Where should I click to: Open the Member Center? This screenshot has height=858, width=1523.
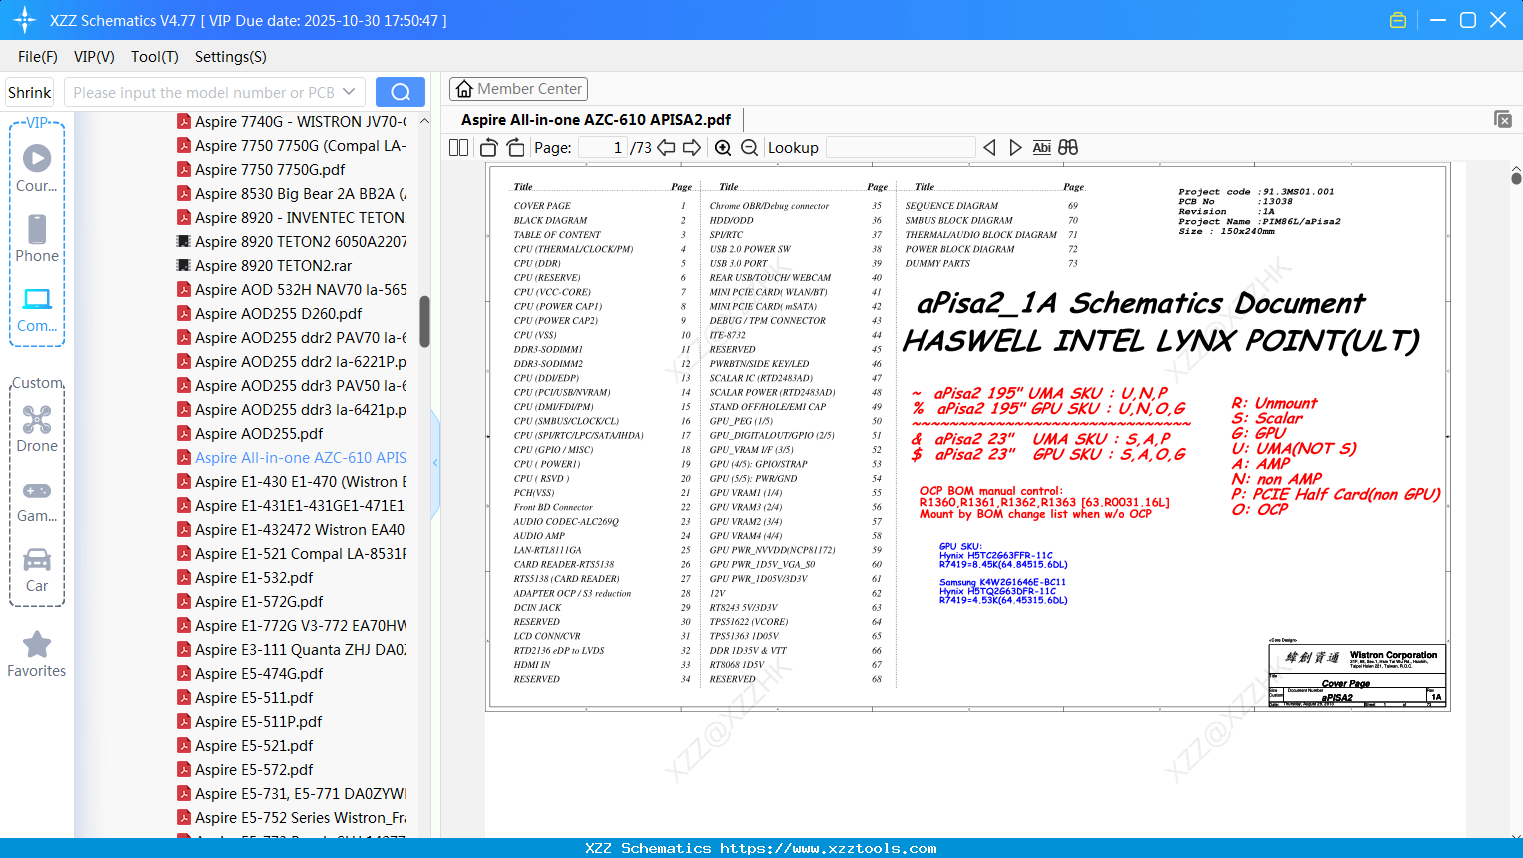point(518,89)
